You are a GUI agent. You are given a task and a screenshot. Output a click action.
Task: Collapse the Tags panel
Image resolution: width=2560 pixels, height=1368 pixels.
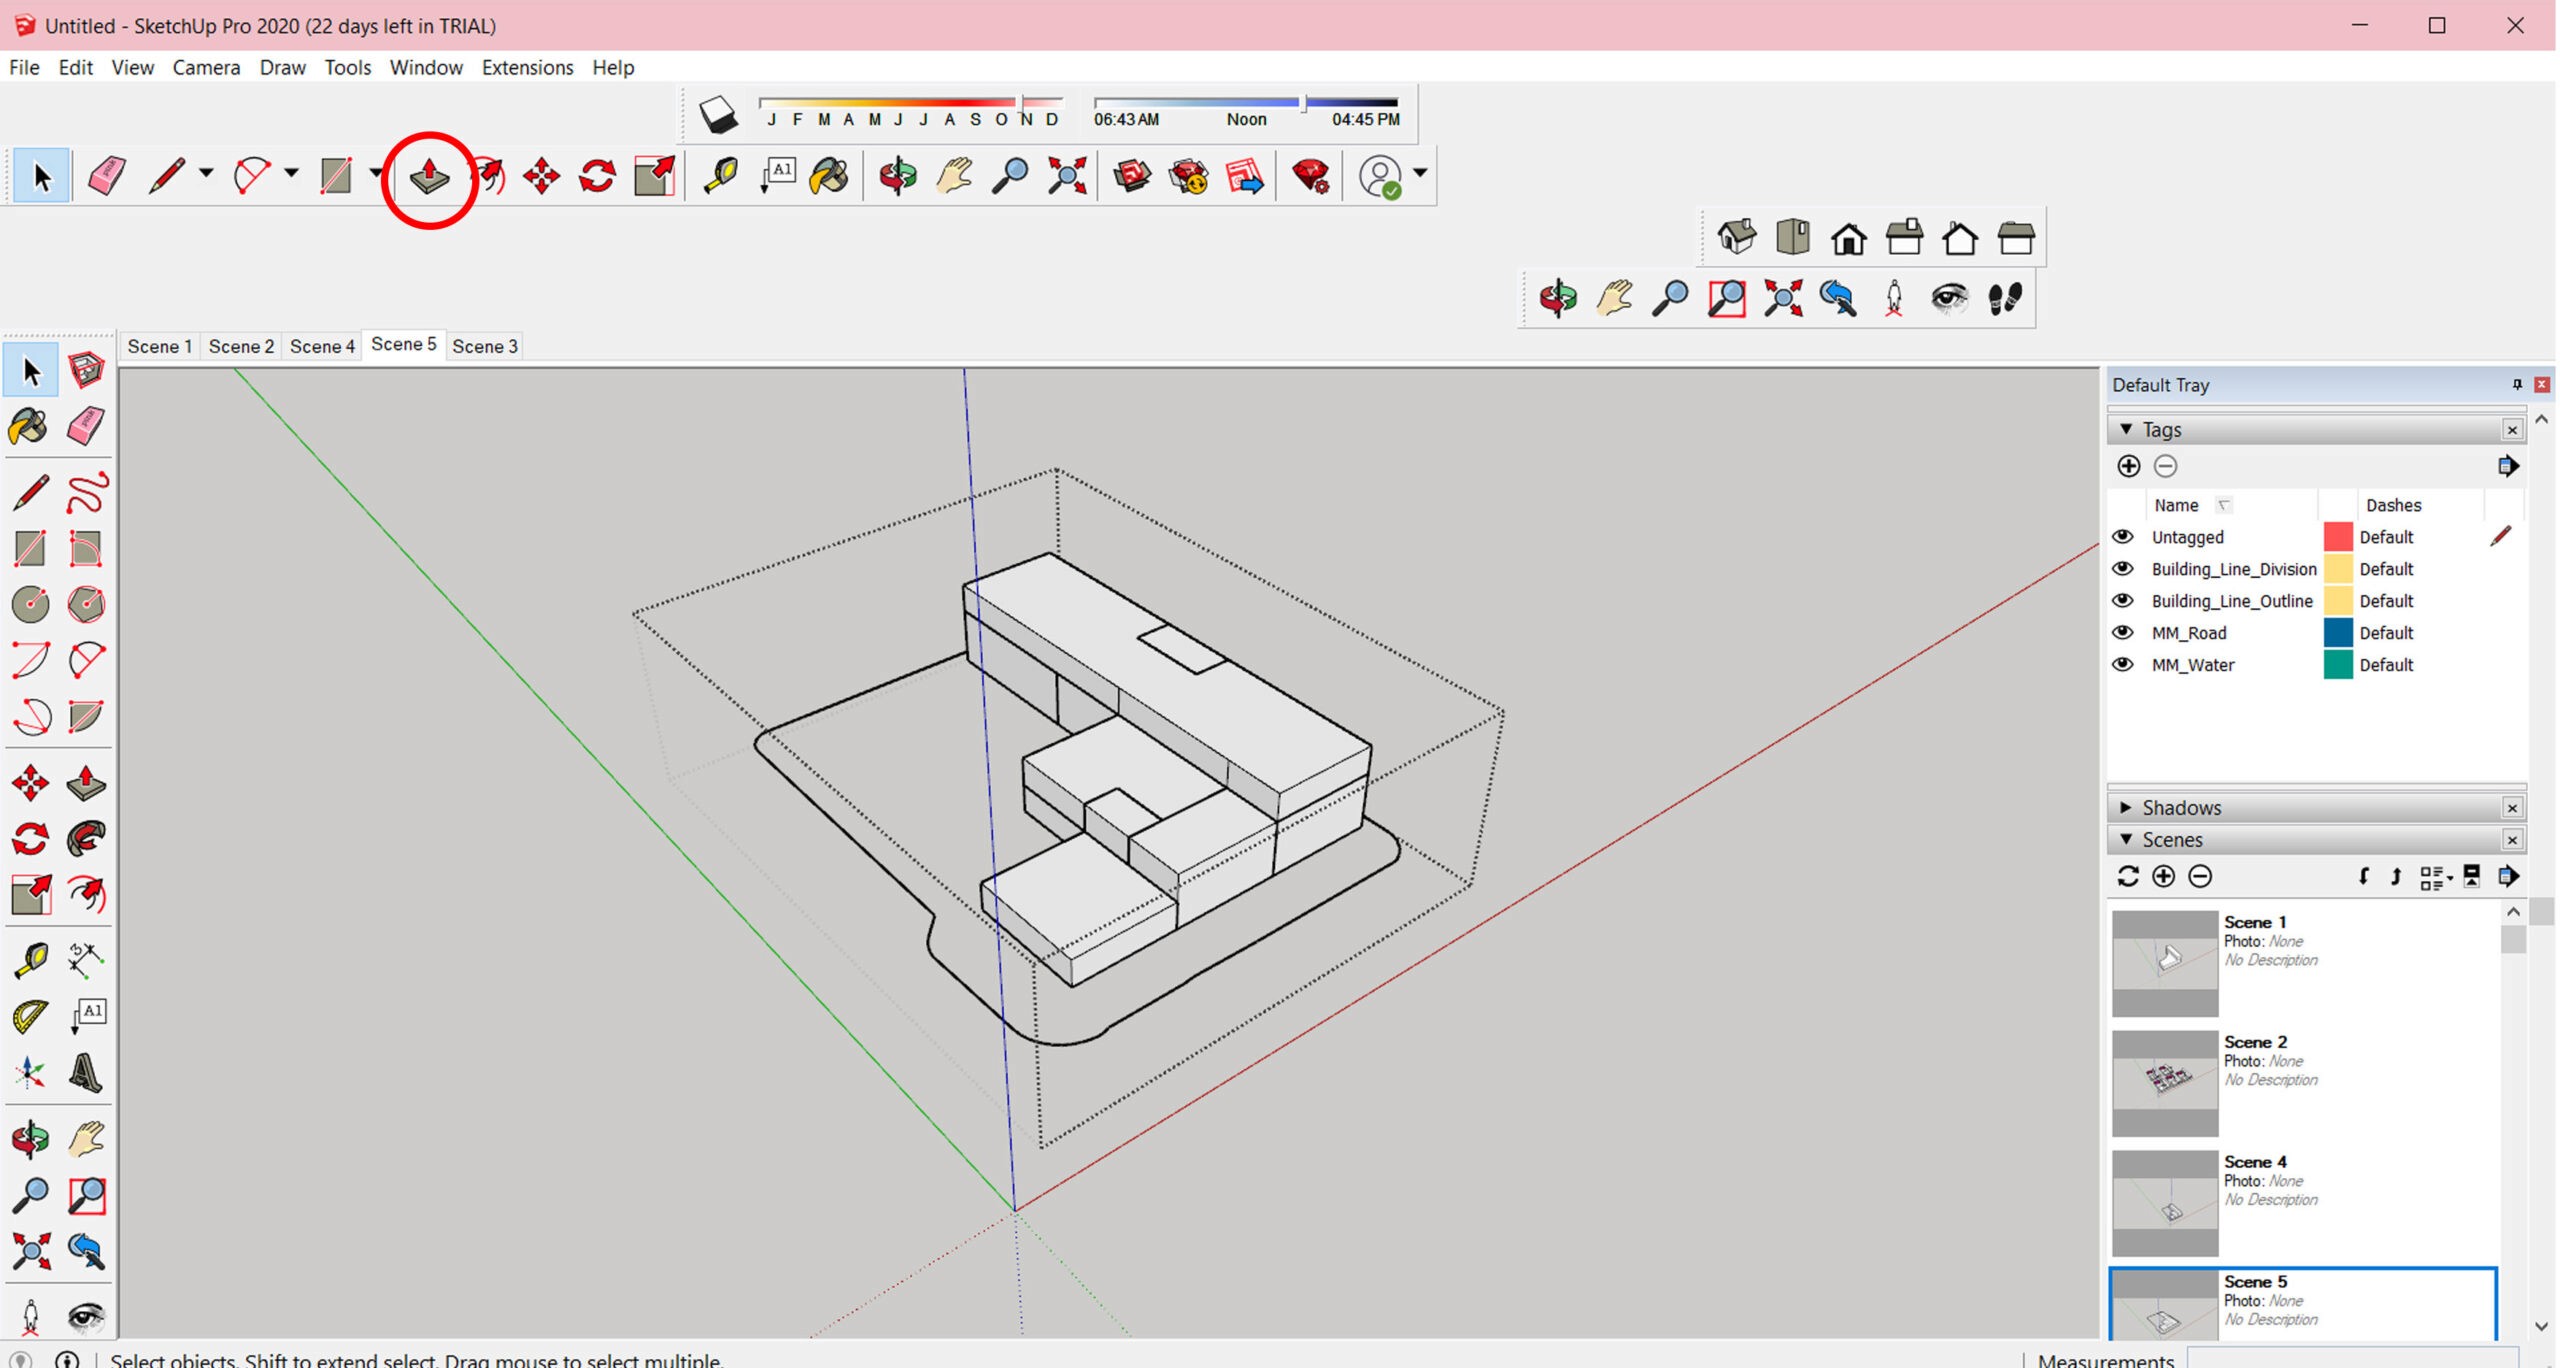pos(2126,429)
